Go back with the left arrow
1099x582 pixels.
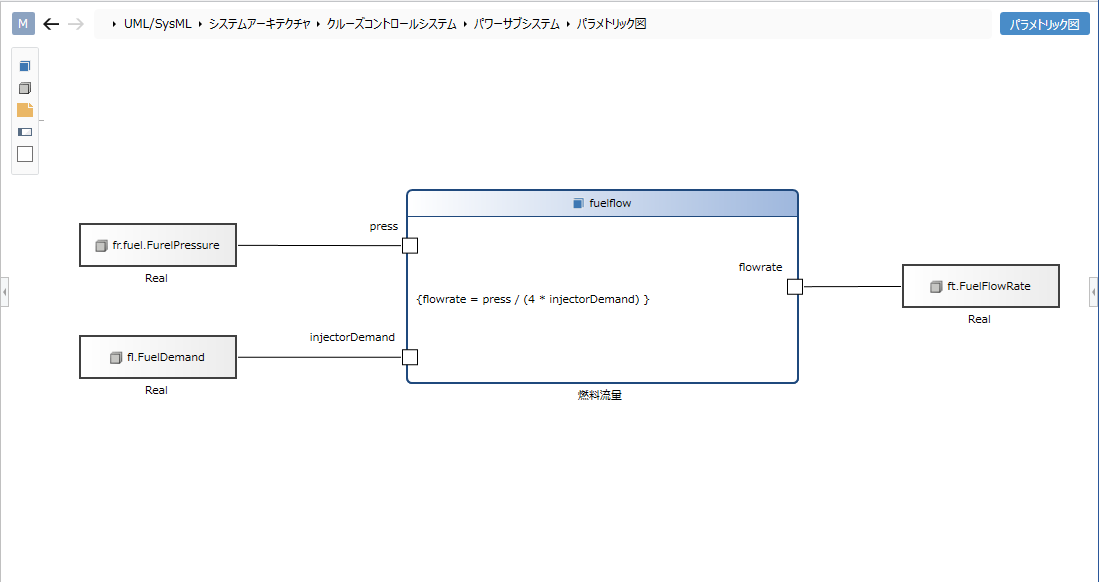pyautogui.click(x=51, y=24)
